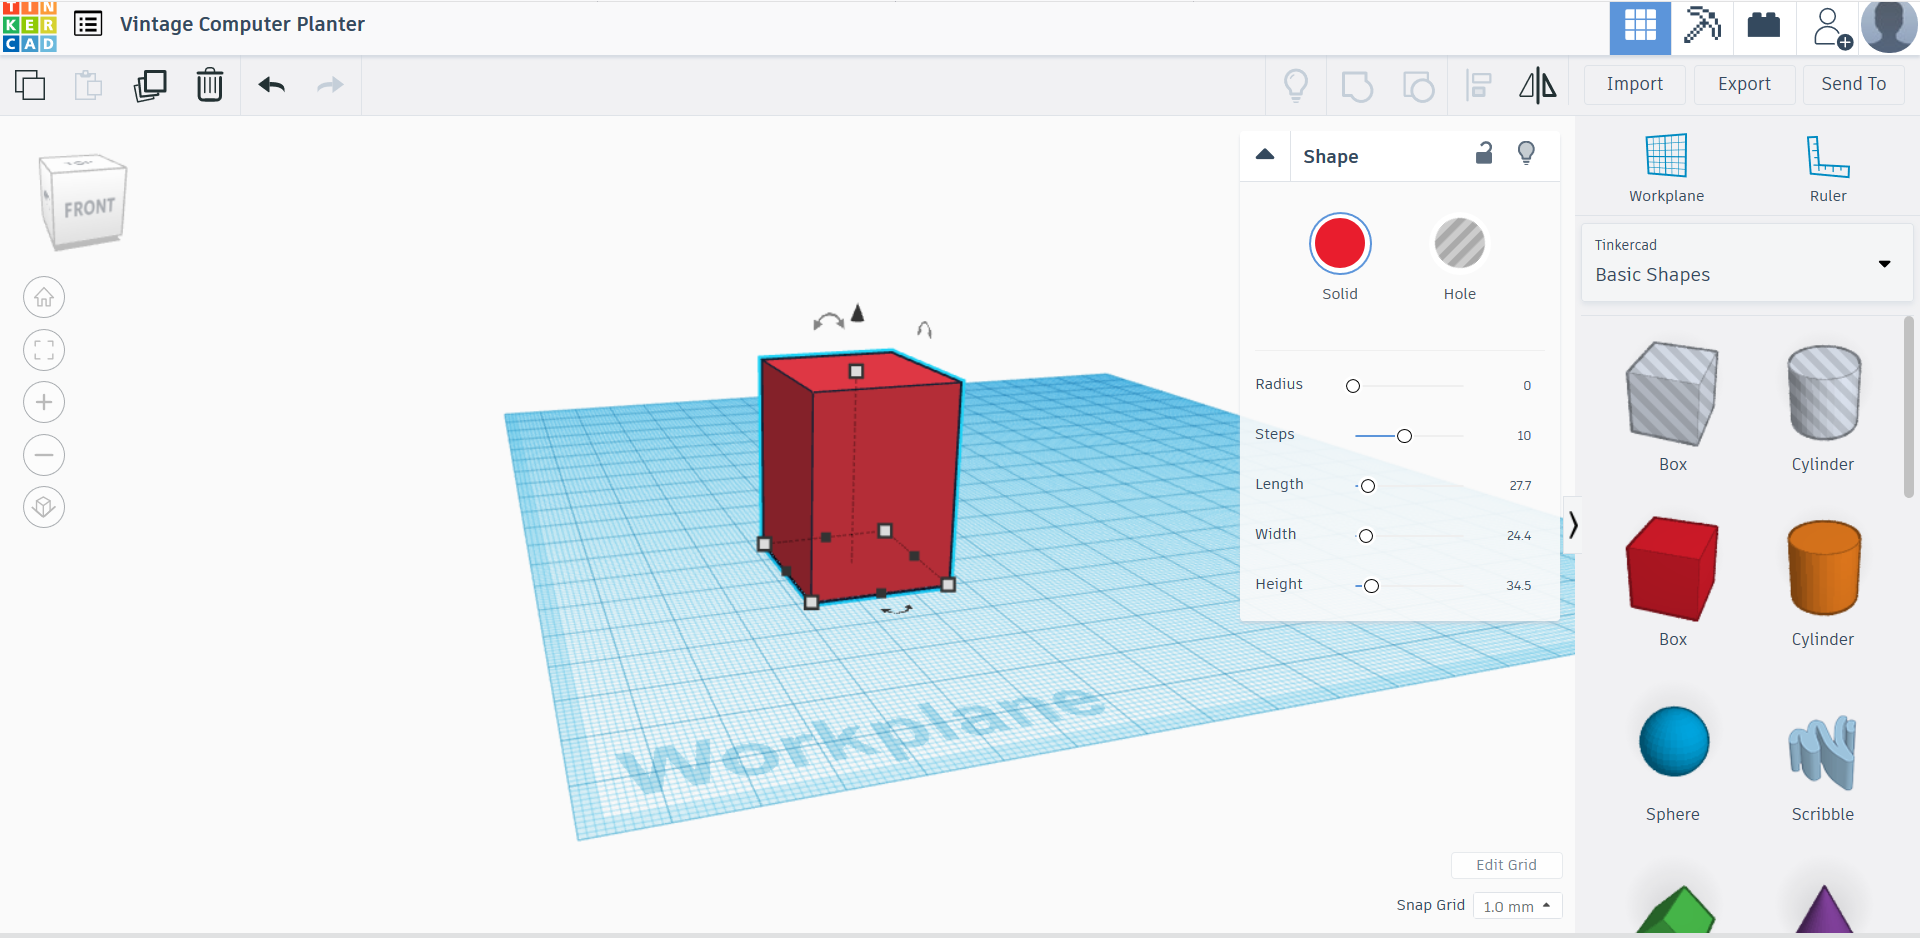Click the Home view button
Image resolution: width=1920 pixels, height=938 pixels.
[44, 297]
